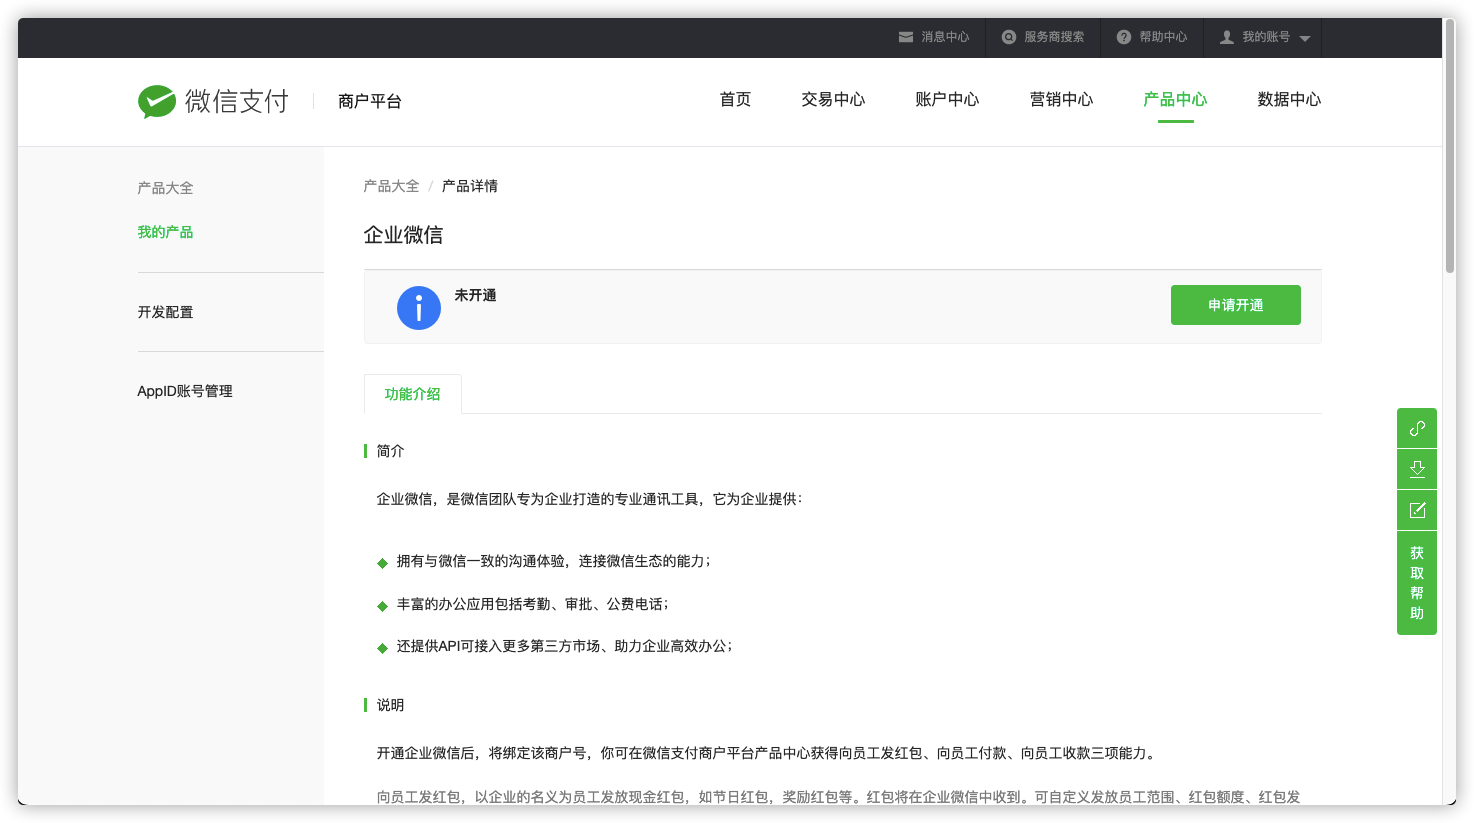Click the 说明 section heading
This screenshot has width=1474, height=823.
[390, 705]
